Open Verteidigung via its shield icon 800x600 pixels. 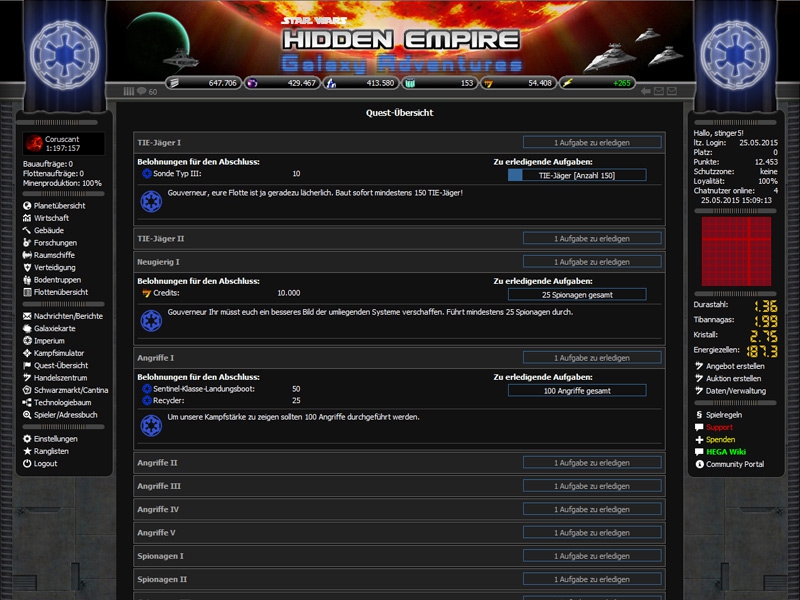(x=27, y=267)
